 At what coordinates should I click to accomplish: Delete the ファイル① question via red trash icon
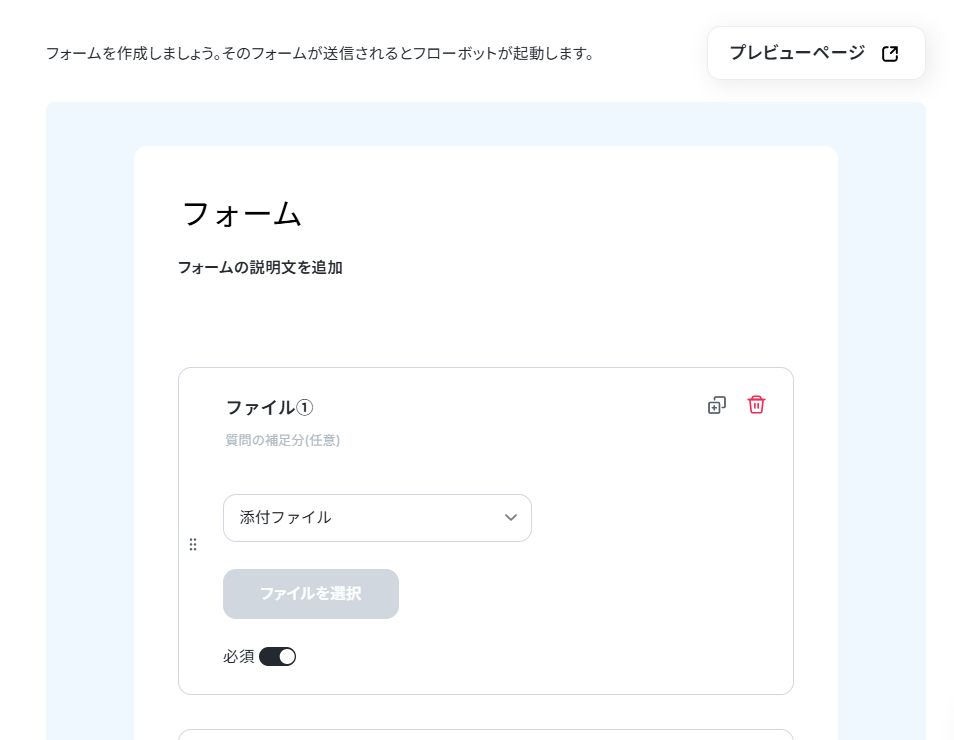756,405
